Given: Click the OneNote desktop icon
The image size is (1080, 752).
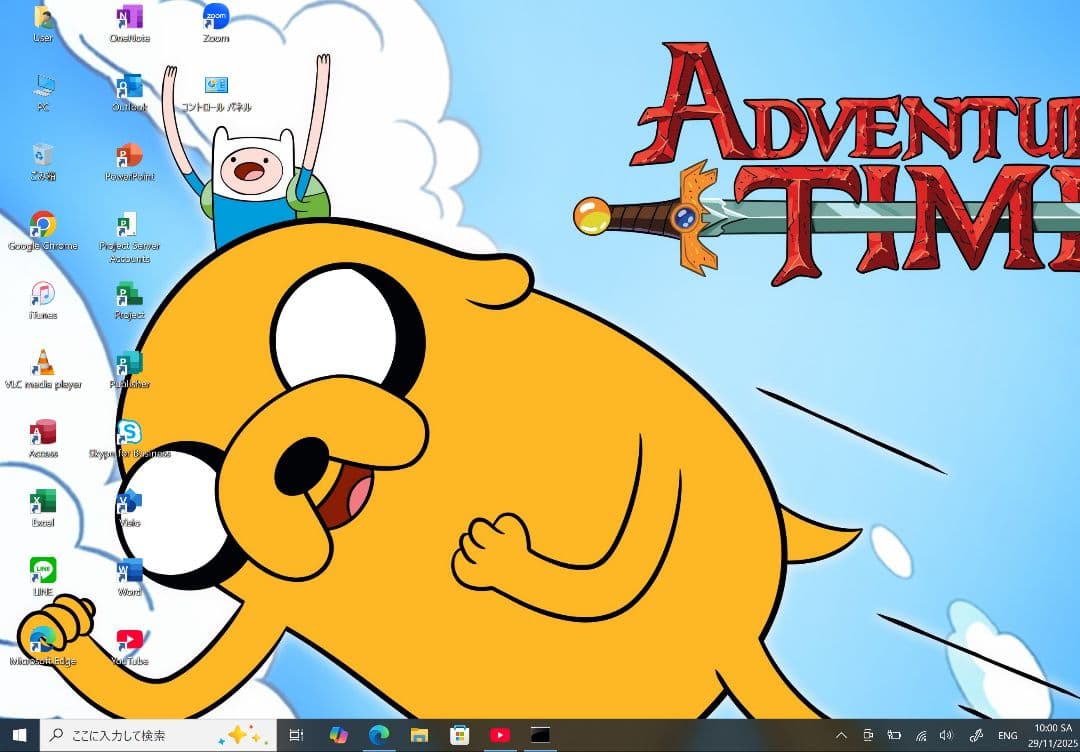Looking at the screenshot, I should point(129,17).
